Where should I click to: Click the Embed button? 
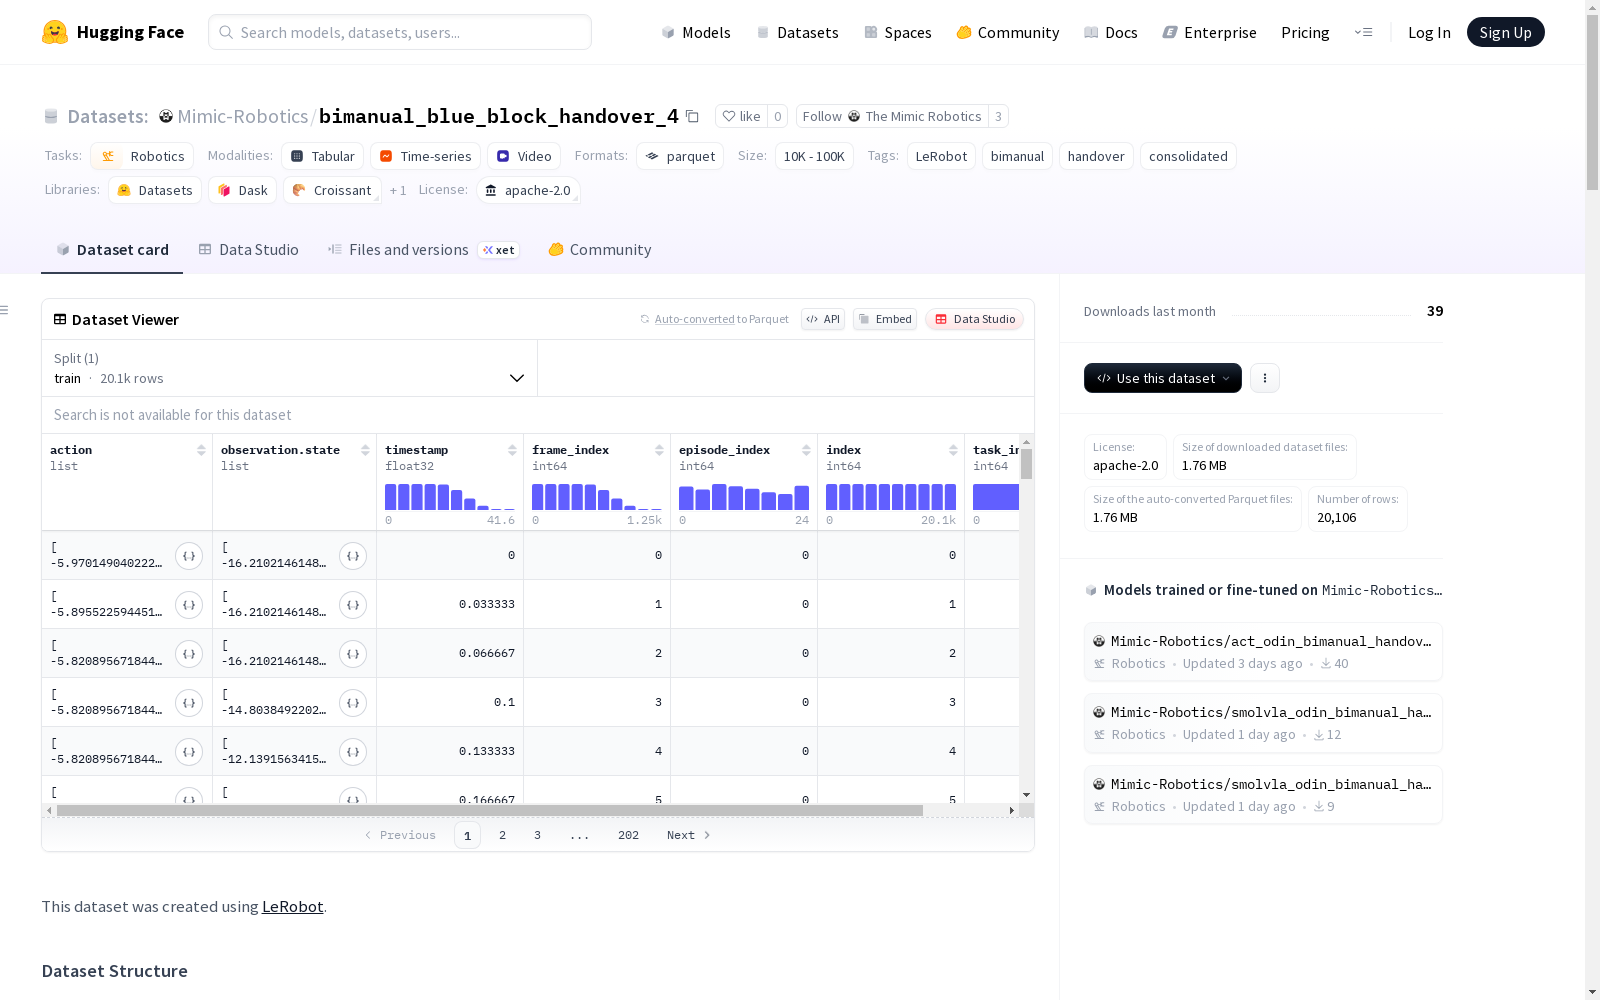click(885, 319)
